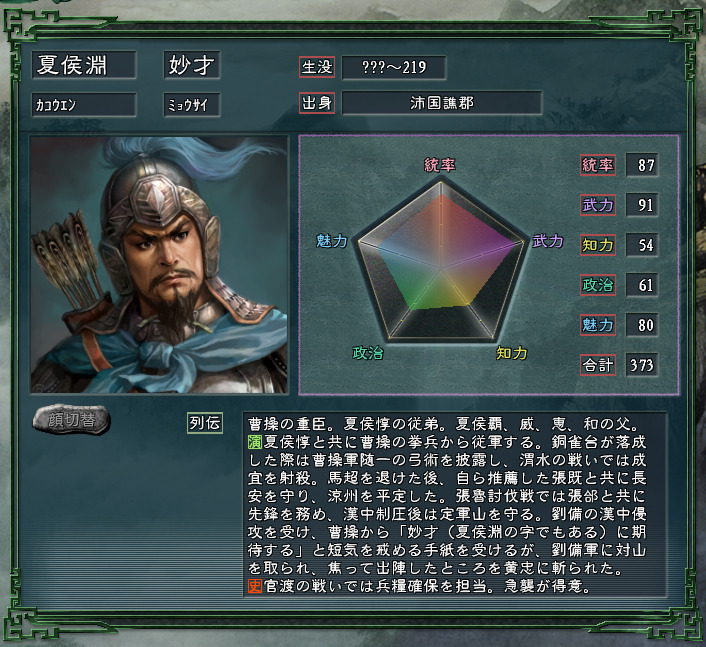Click the 出身 label

click(x=317, y=103)
